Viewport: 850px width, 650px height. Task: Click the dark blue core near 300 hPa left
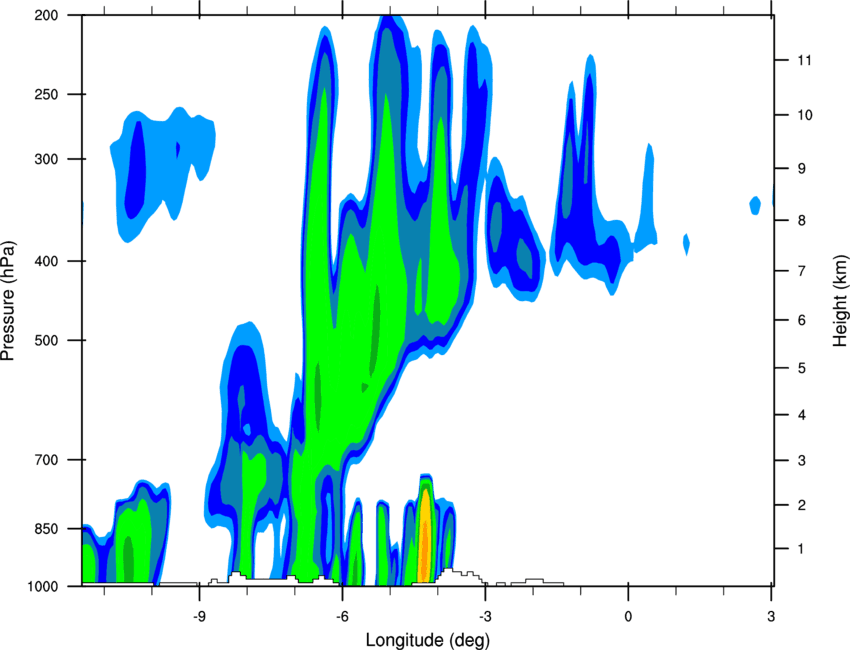[136, 169]
